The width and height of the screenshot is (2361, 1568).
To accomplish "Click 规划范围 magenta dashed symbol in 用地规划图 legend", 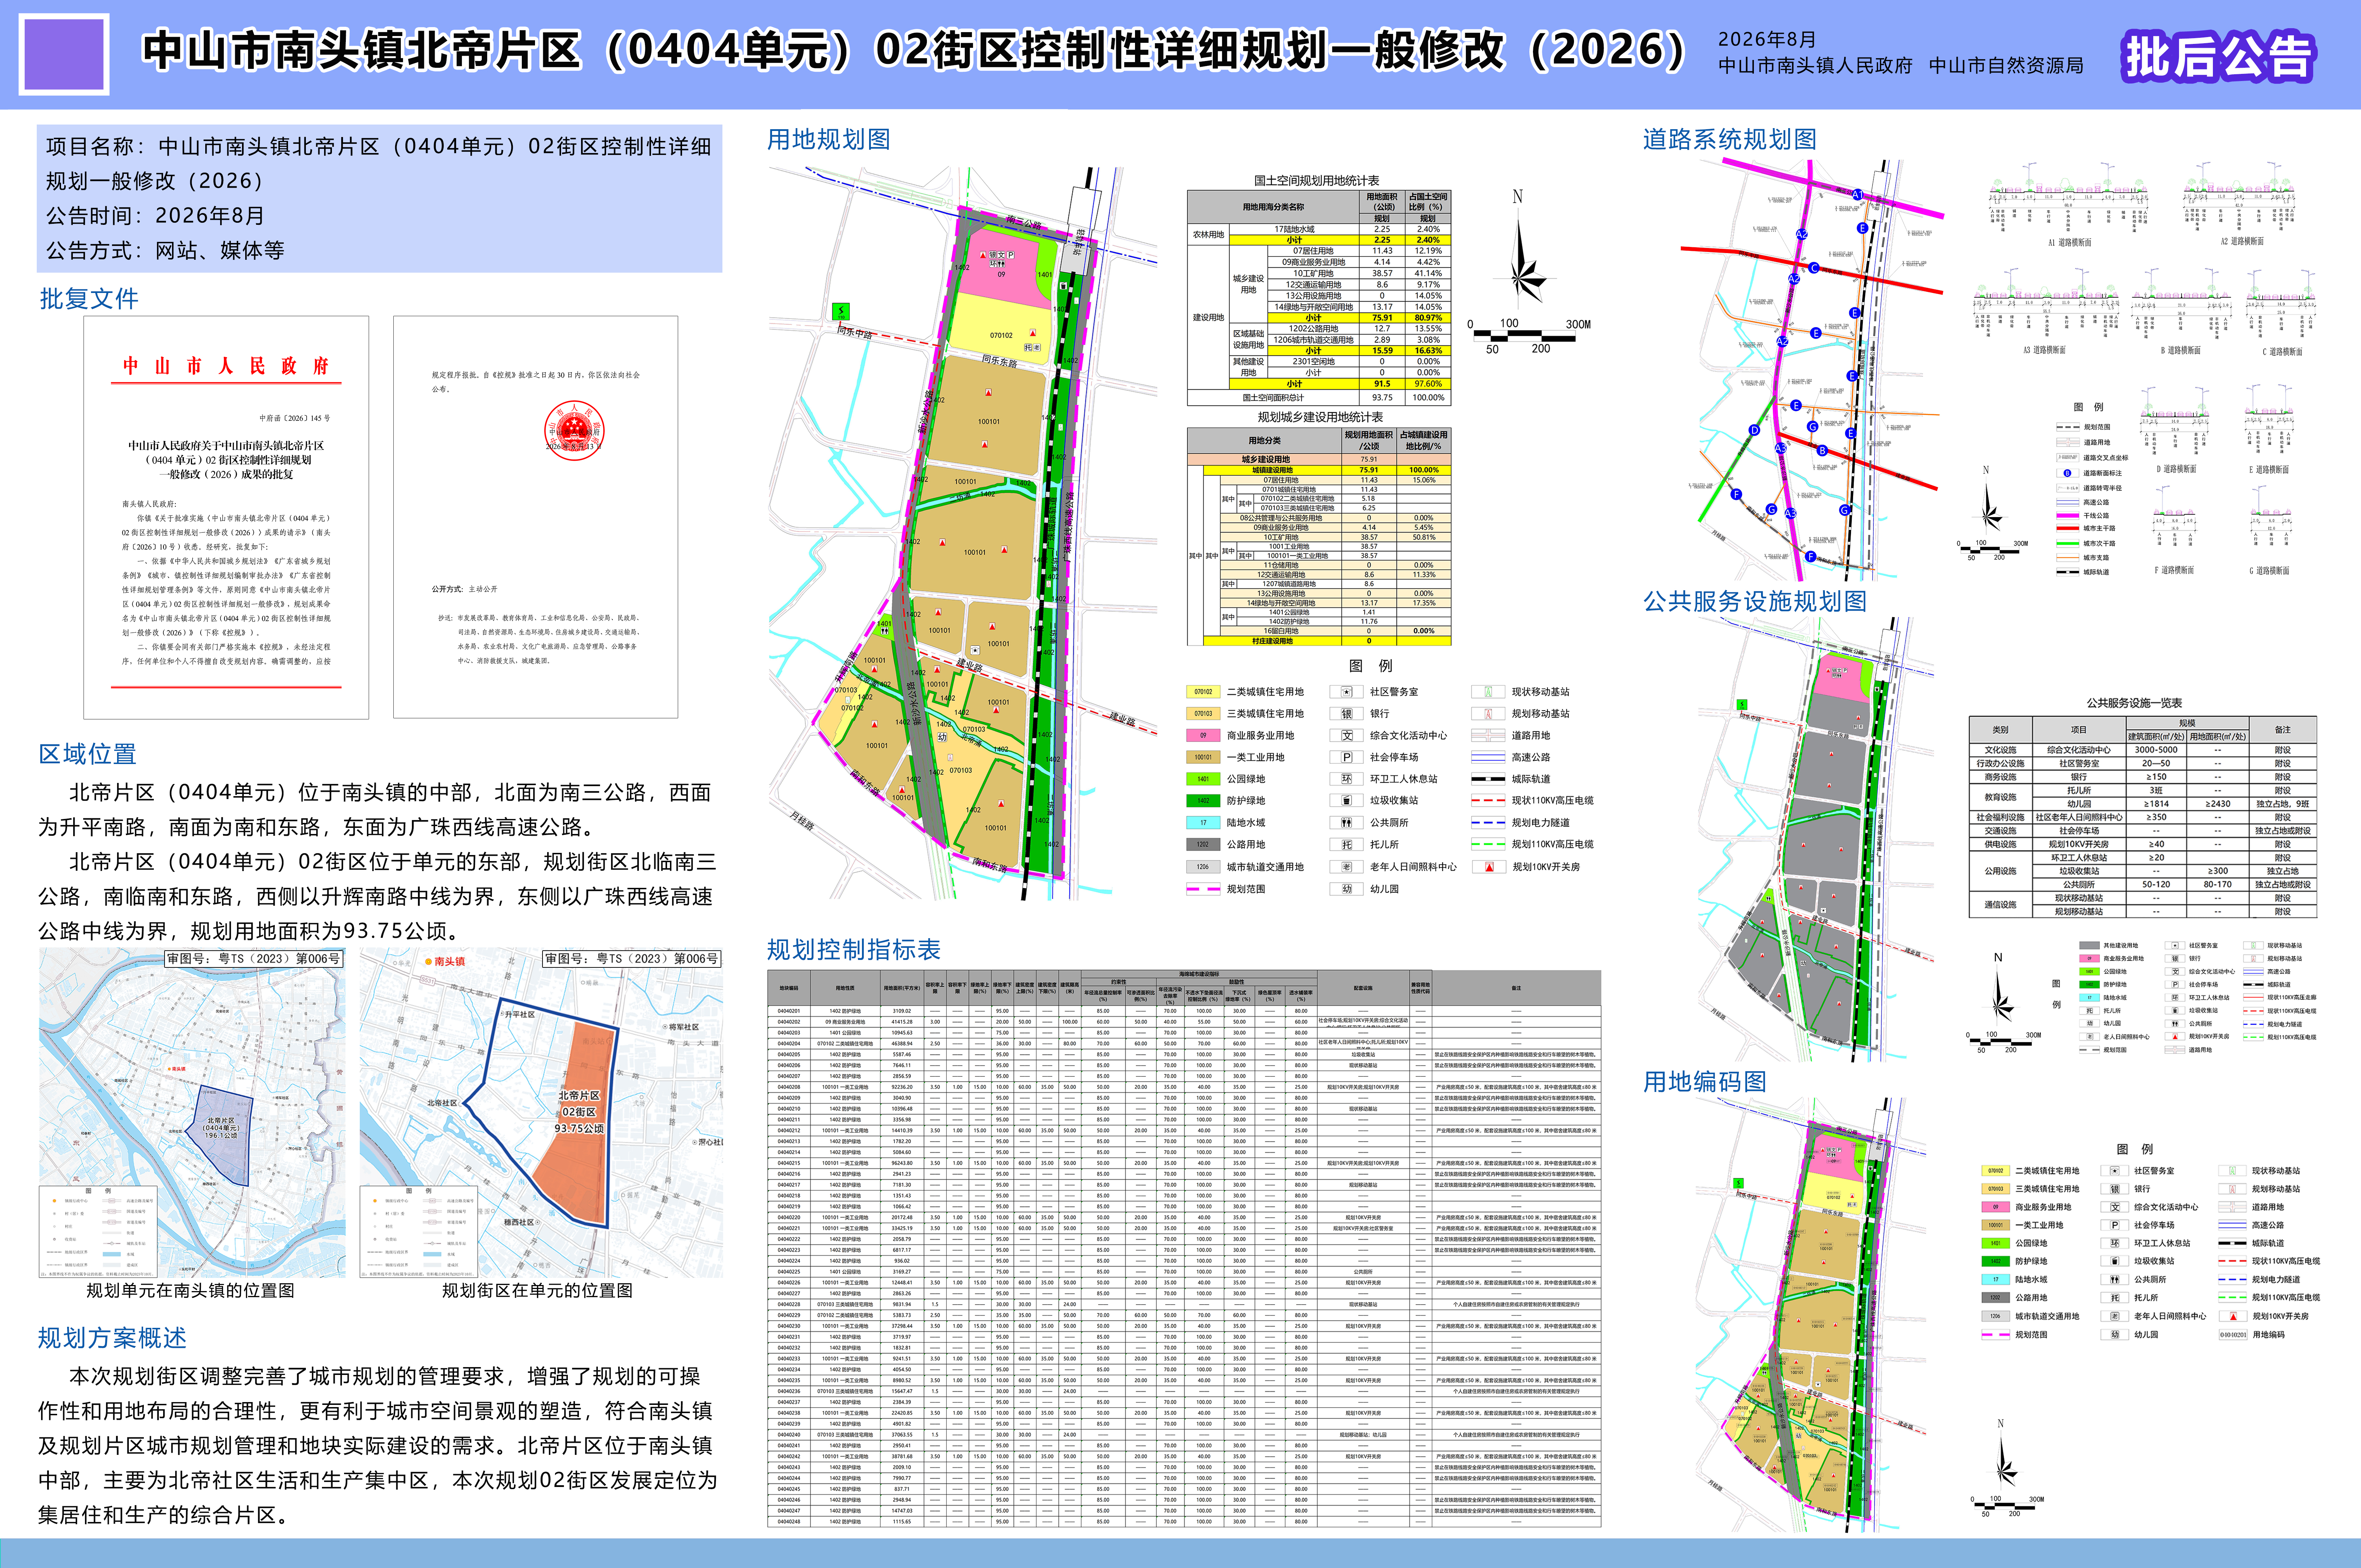I will 1203,889.
